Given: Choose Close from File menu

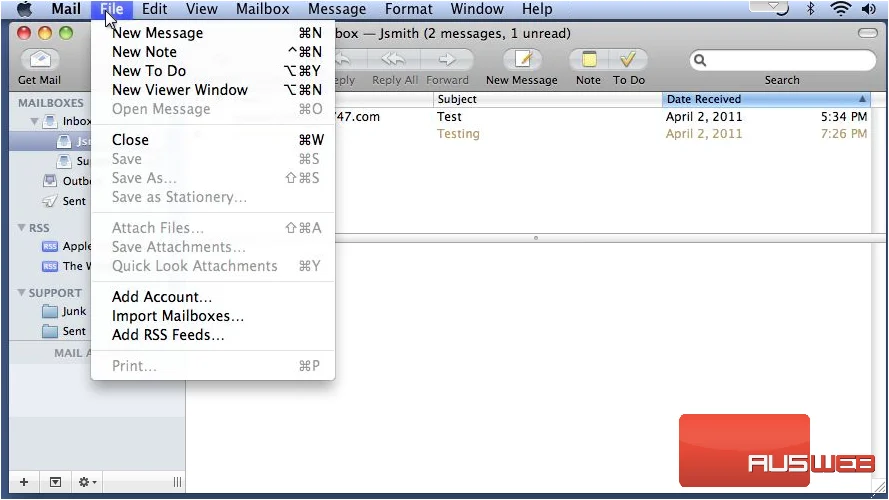Looking at the screenshot, I should tap(213, 139).
